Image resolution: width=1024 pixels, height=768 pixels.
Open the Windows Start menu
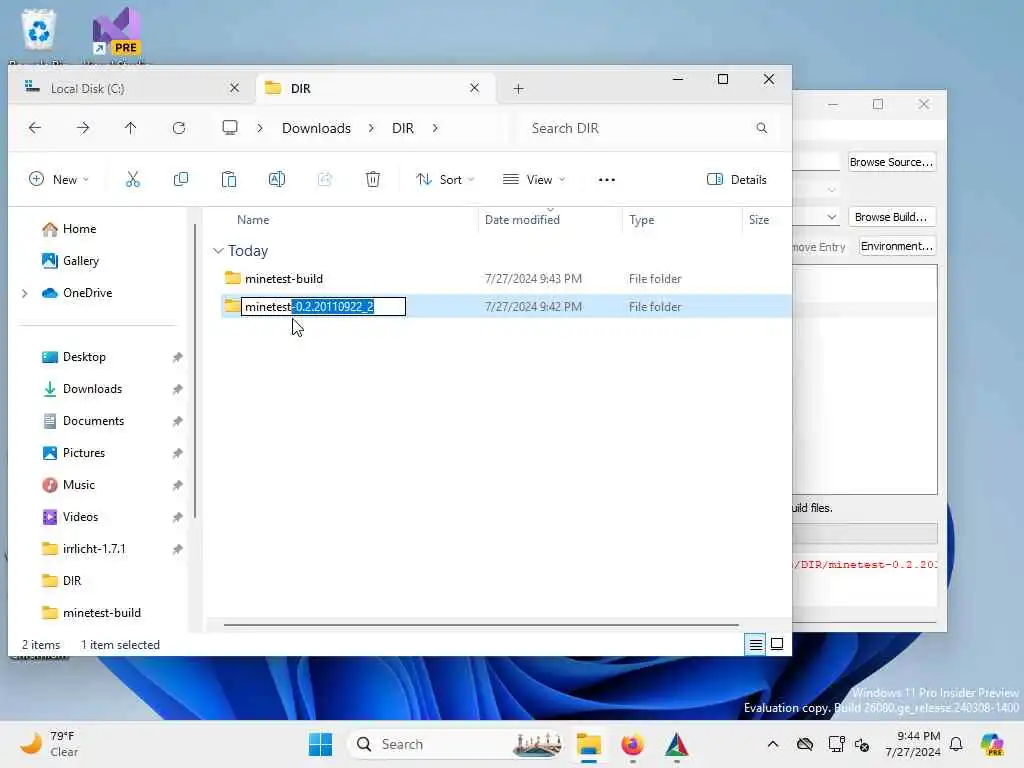(x=320, y=744)
